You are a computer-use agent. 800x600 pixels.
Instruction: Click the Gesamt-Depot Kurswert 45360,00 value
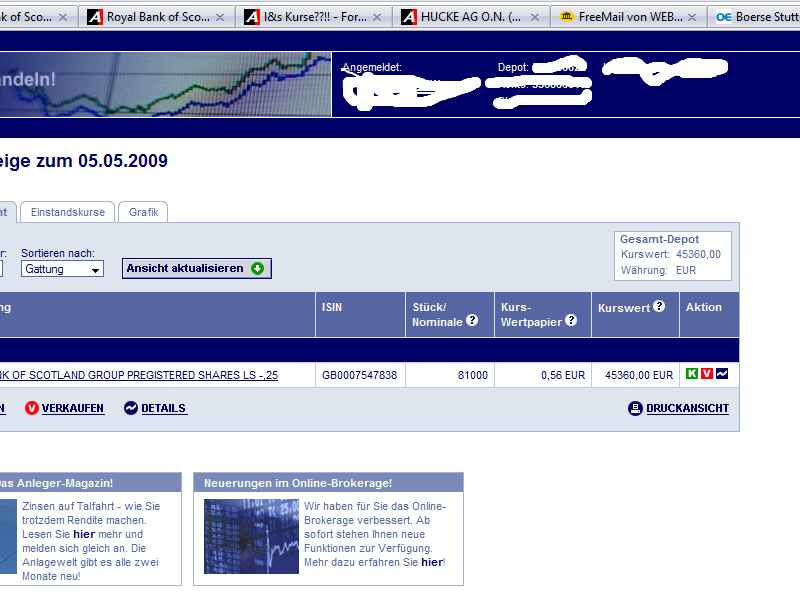(698, 254)
